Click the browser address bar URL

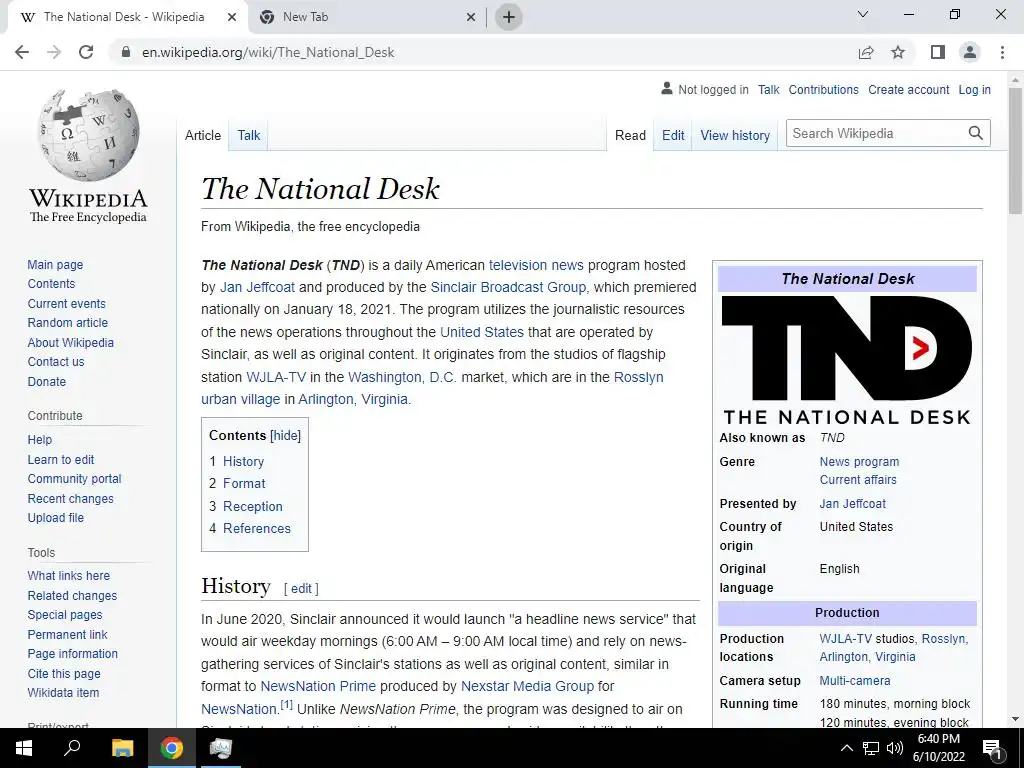(x=268, y=52)
